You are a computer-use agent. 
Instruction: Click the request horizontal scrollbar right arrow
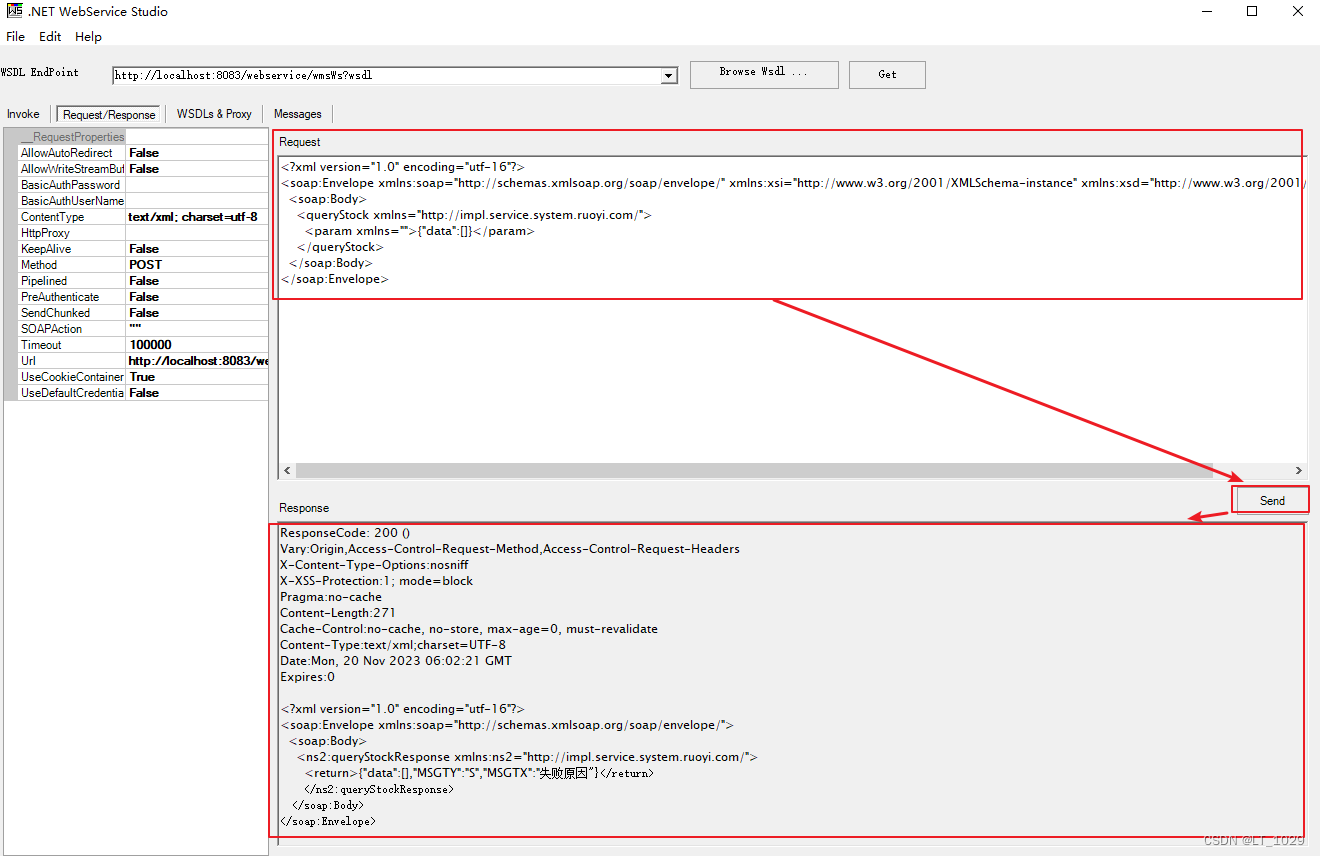tap(1298, 470)
